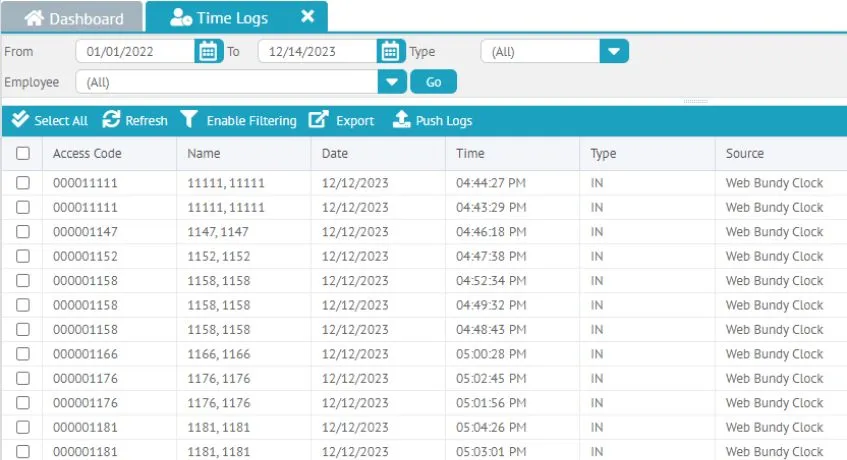The height and width of the screenshot is (460, 847).
Task: Click time cell 04:46:18 PM
Action: 491,232
